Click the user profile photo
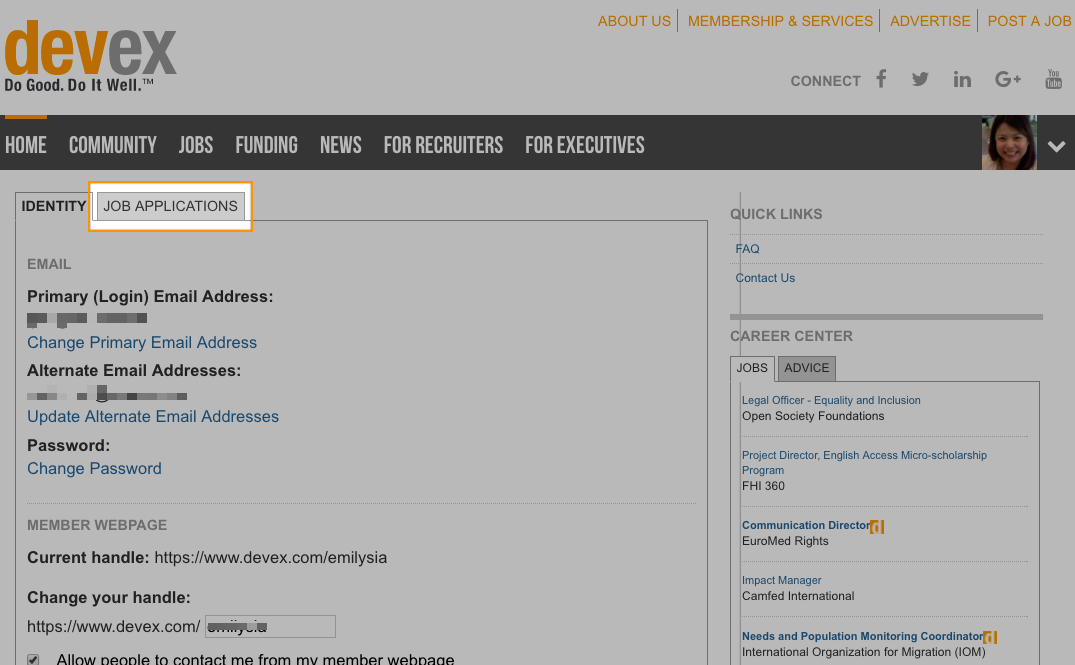The height and width of the screenshot is (665, 1075). [x=1009, y=143]
